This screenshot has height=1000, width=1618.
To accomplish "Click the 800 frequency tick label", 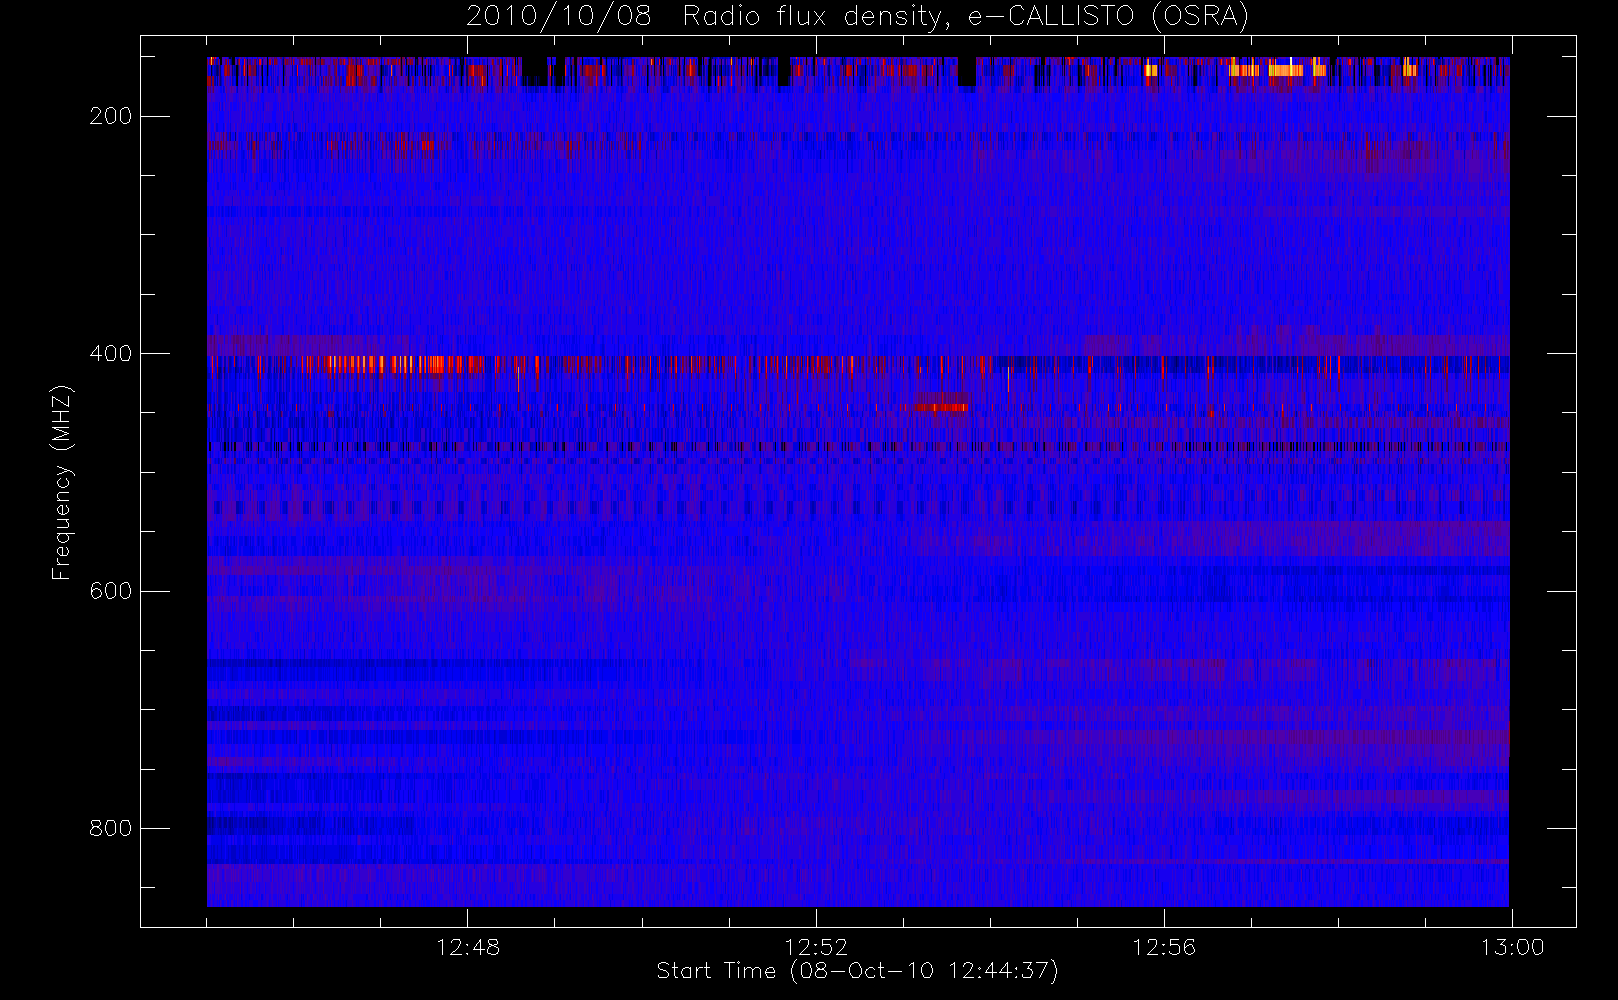I will point(110,828).
